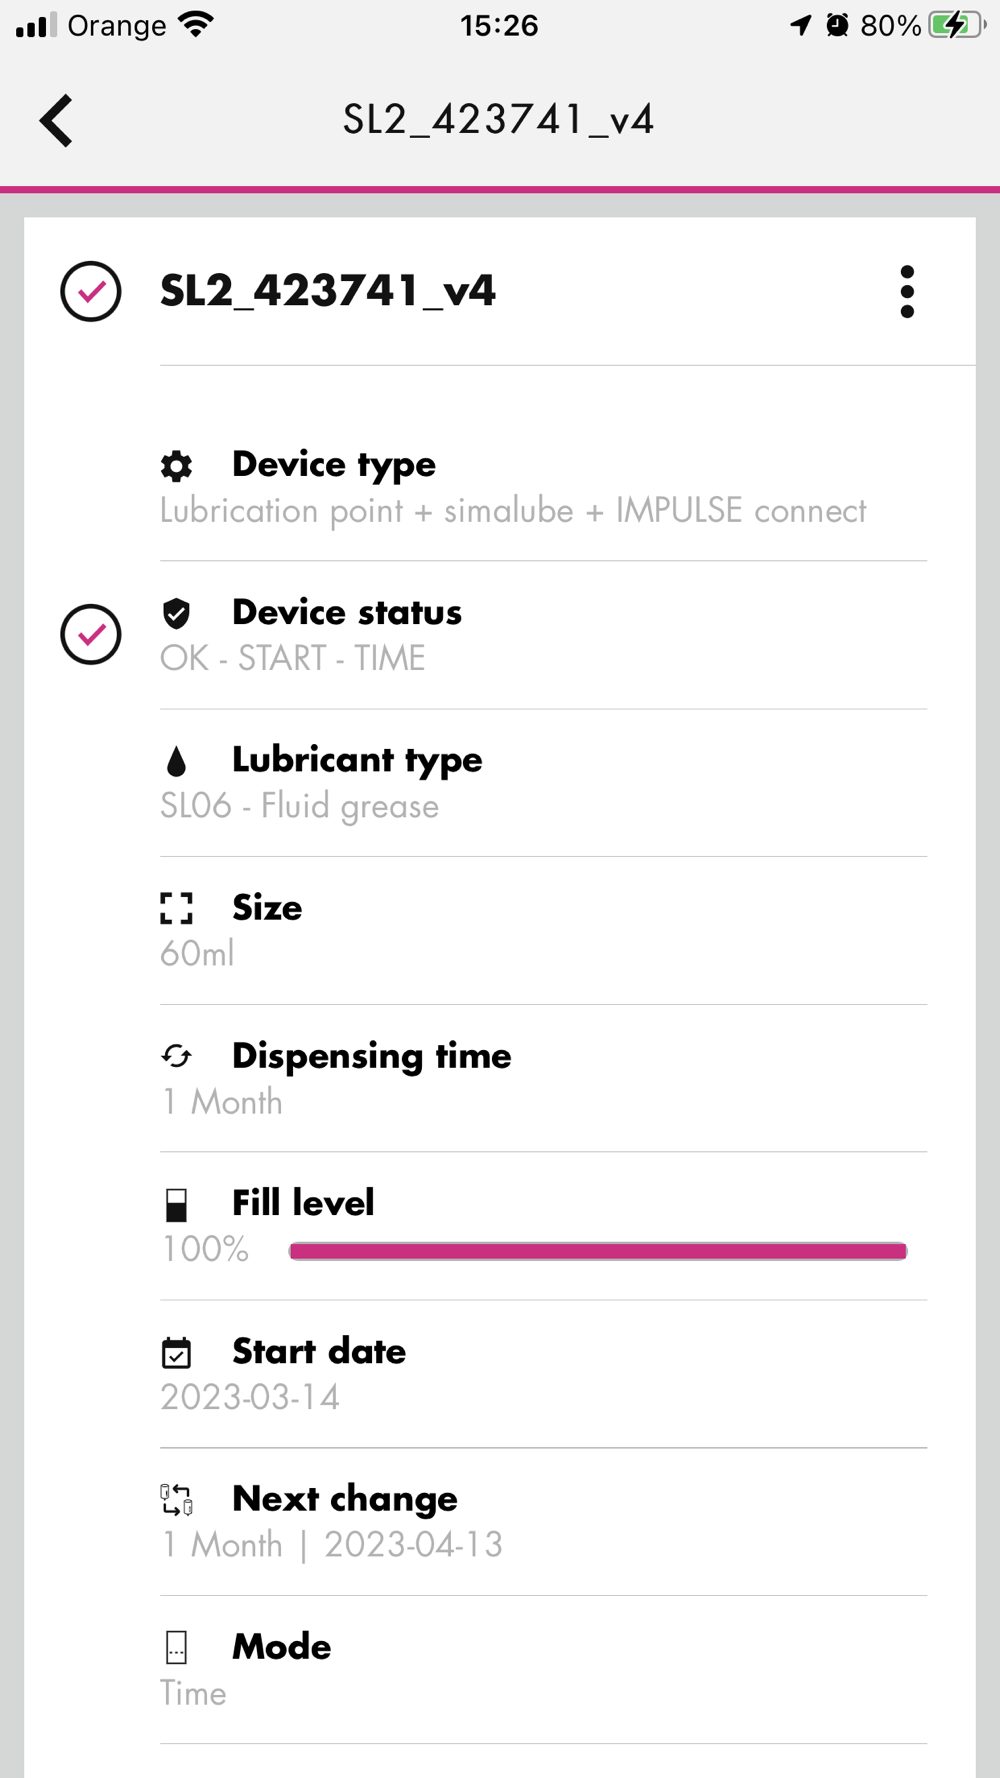
Task: Click the brackets icon beside Size
Action: coord(177,908)
